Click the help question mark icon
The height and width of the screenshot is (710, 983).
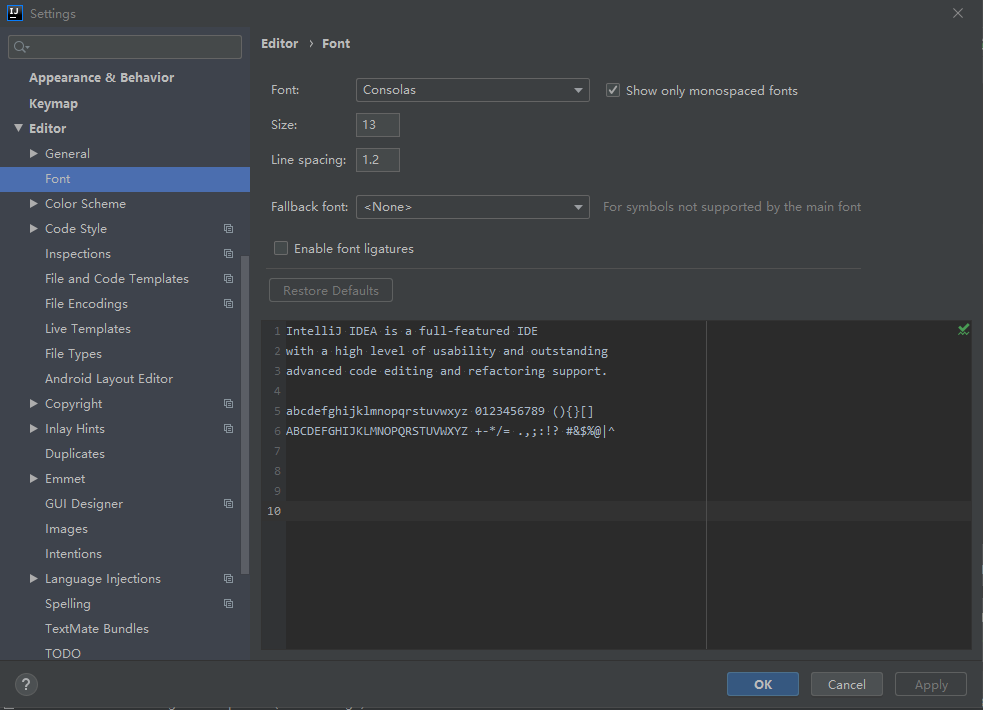(27, 684)
